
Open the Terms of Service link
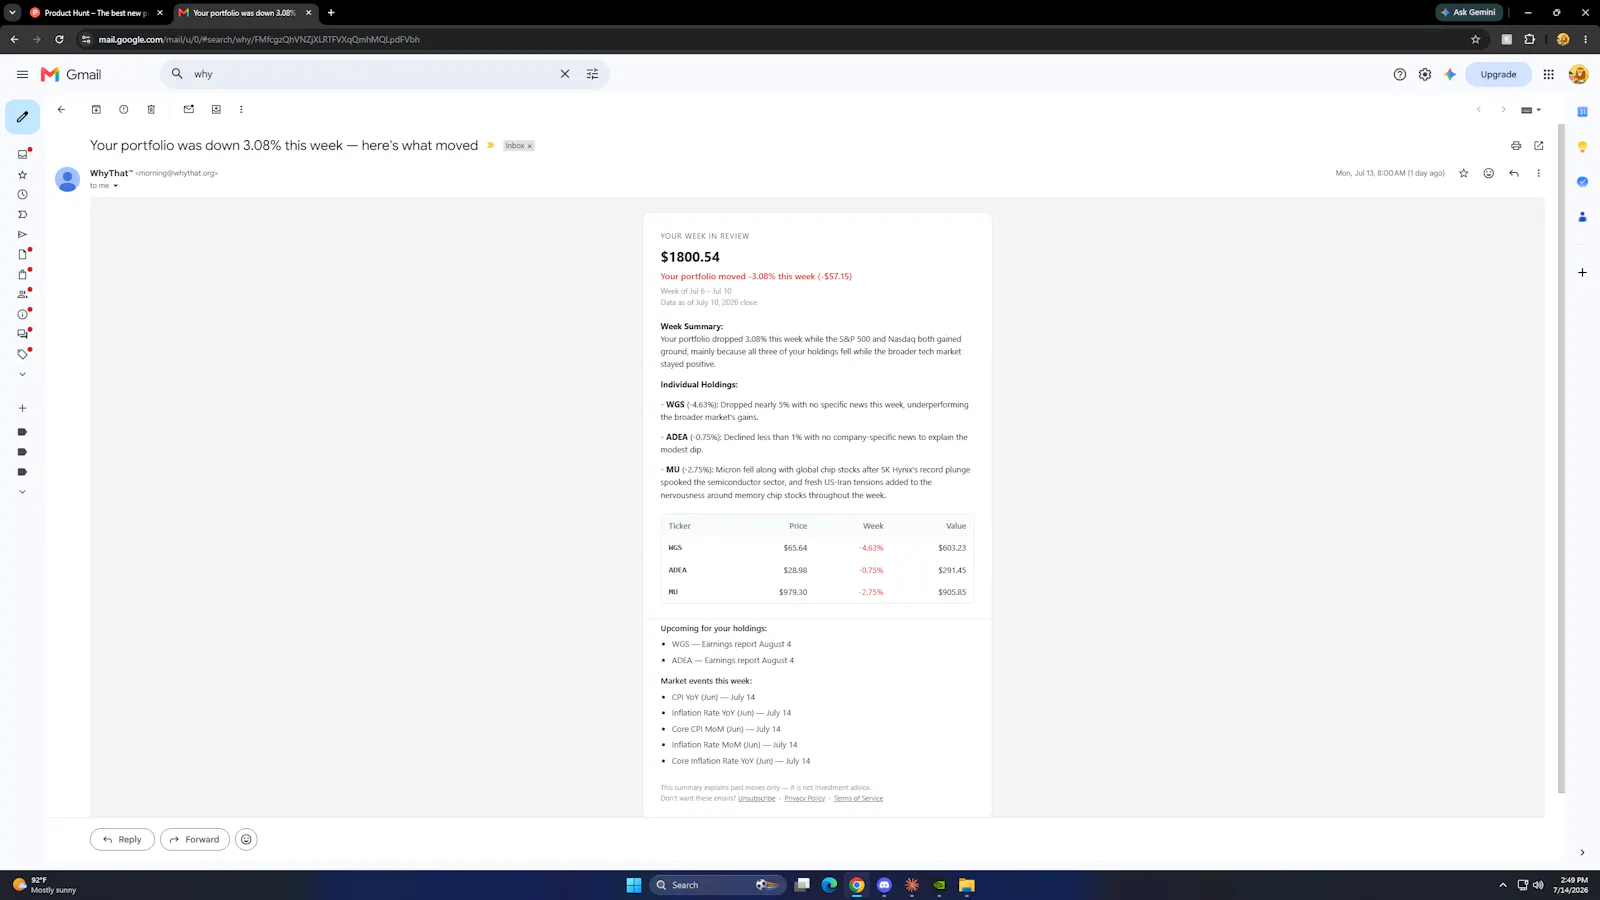[858, 798]
